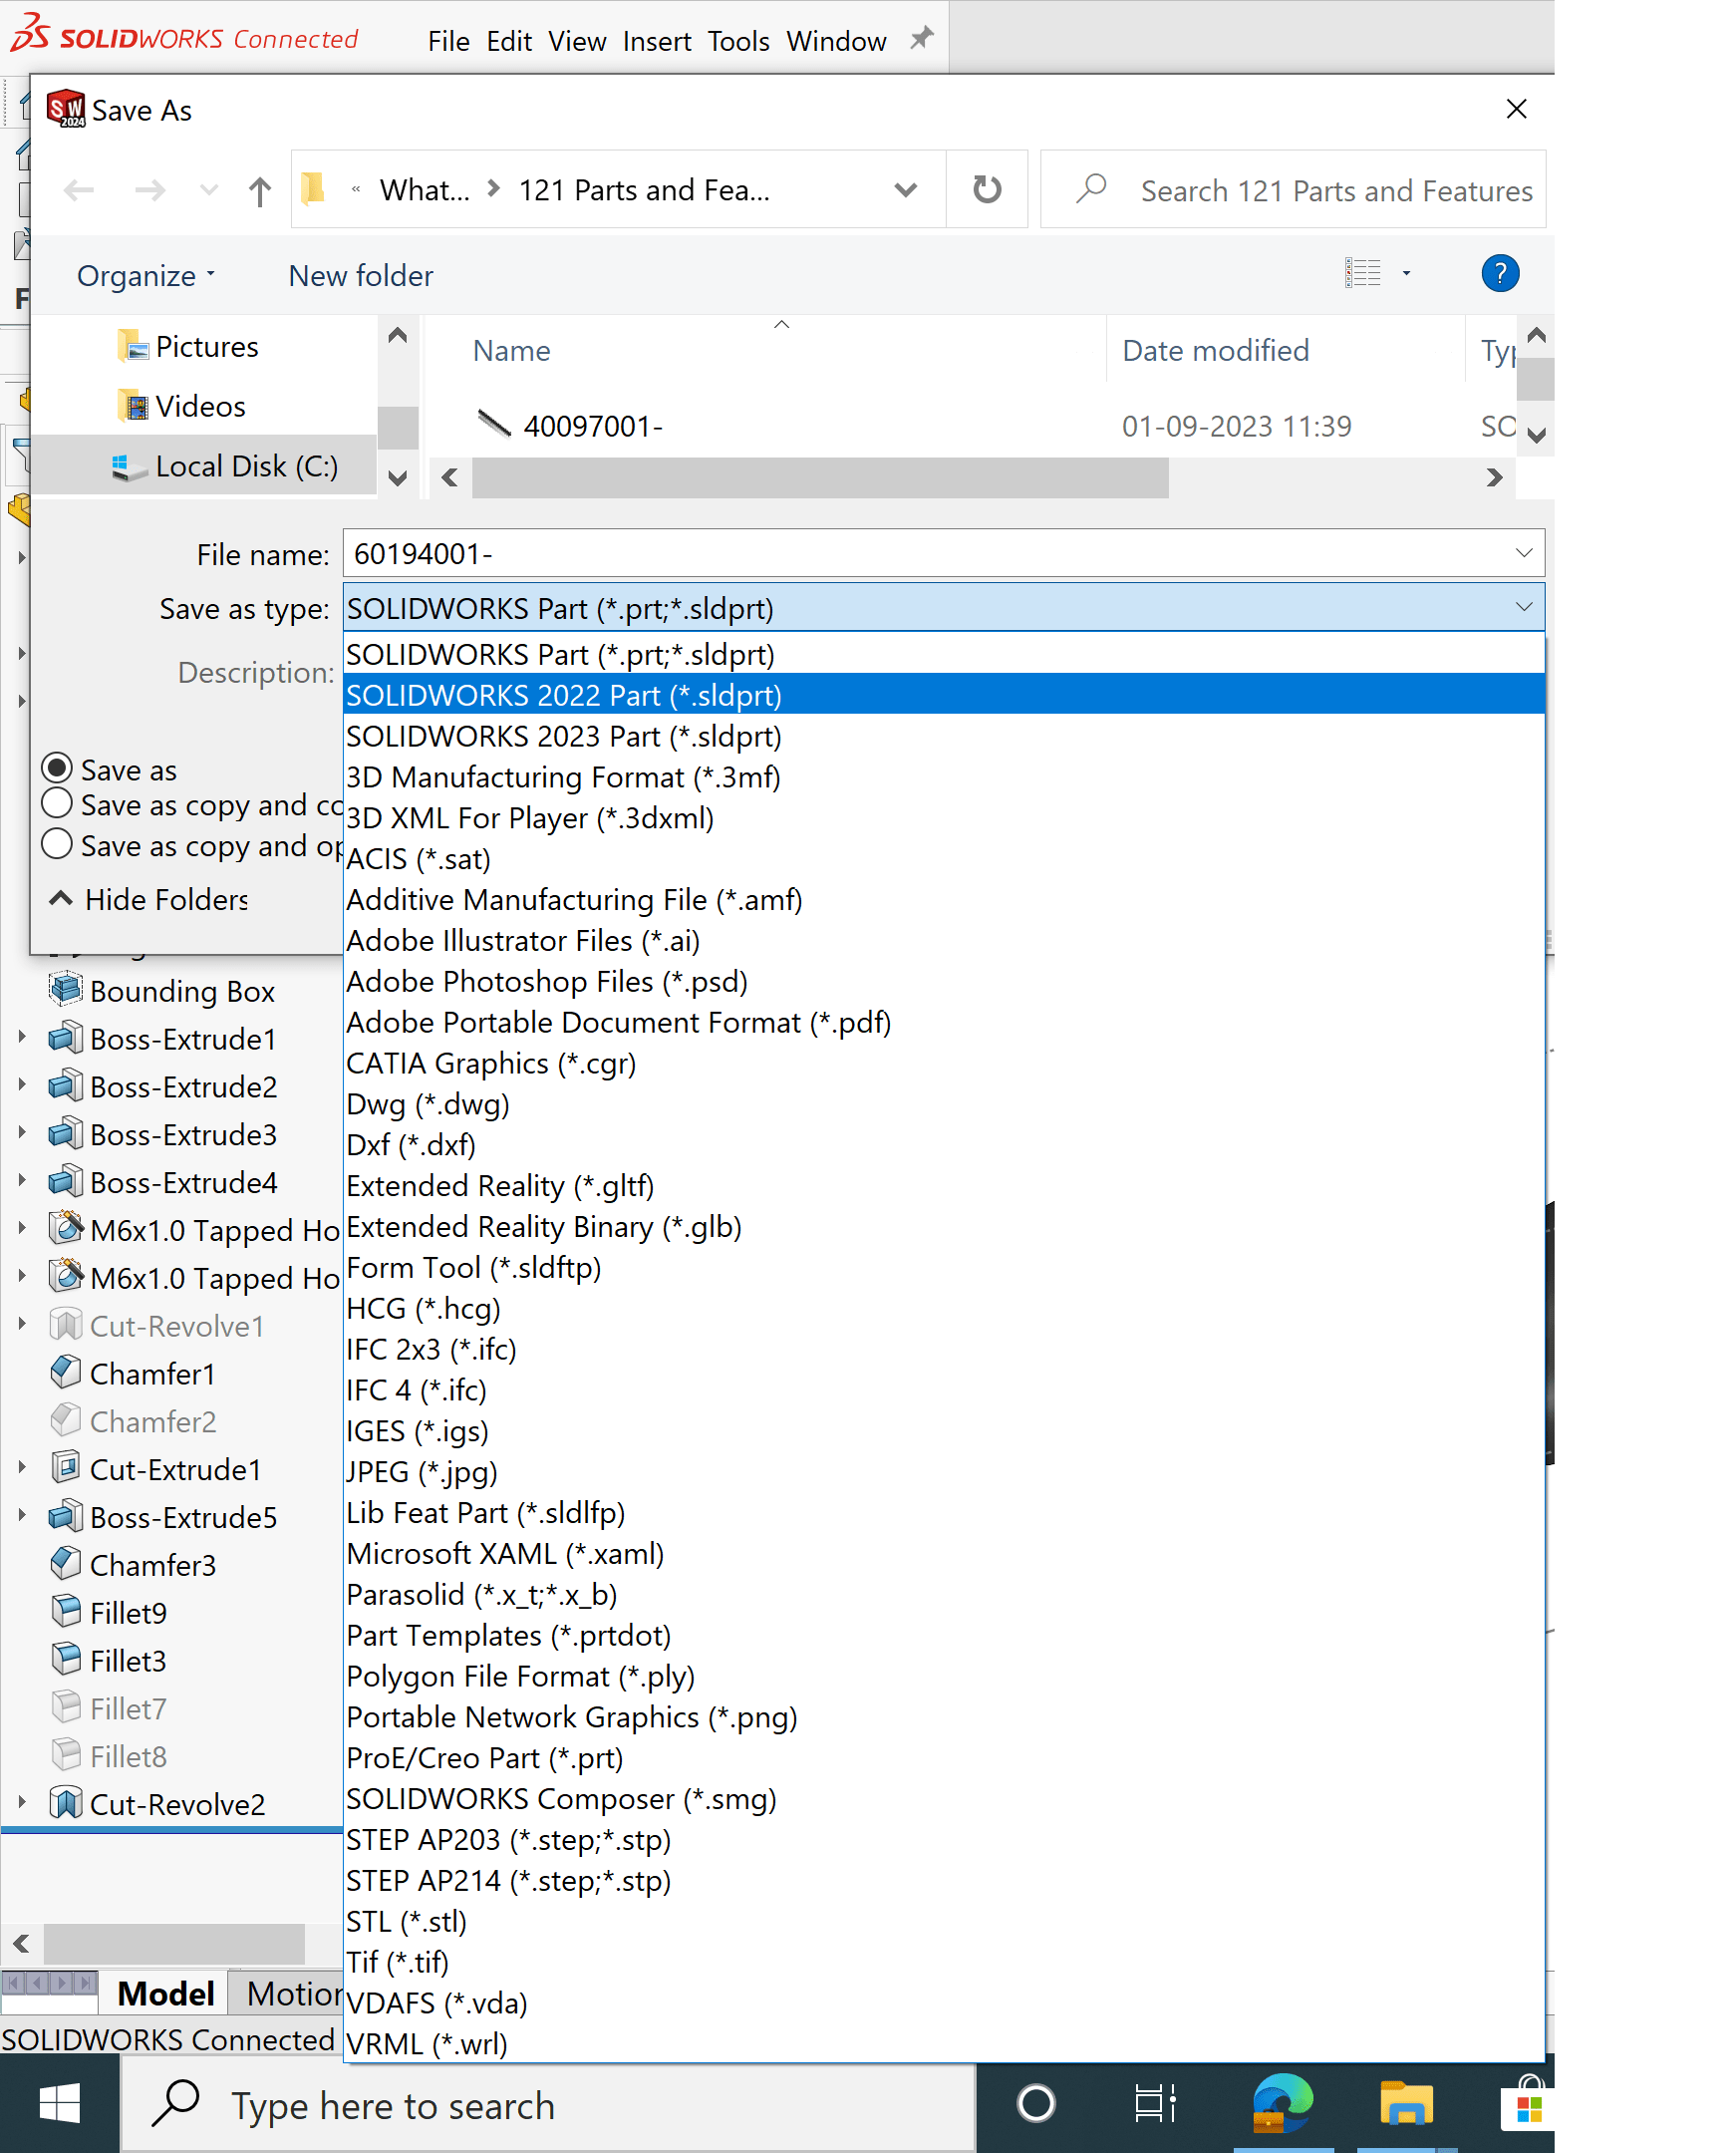This screenshot has width=1736, height=2153.
Task: Click the first M6x1.0 Tapped Hole icon
Action: pos(66,1228)
